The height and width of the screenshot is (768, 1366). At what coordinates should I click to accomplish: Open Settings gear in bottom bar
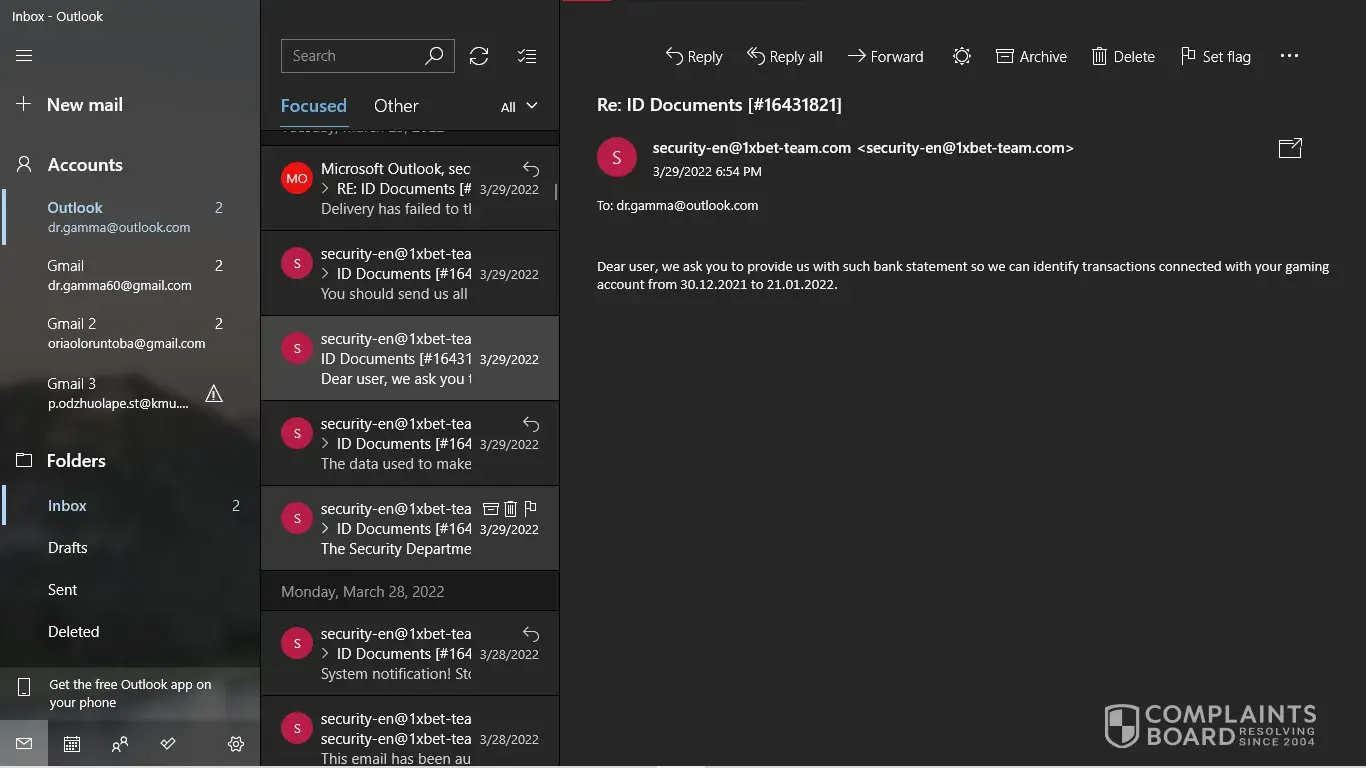[x=236, y=744]
